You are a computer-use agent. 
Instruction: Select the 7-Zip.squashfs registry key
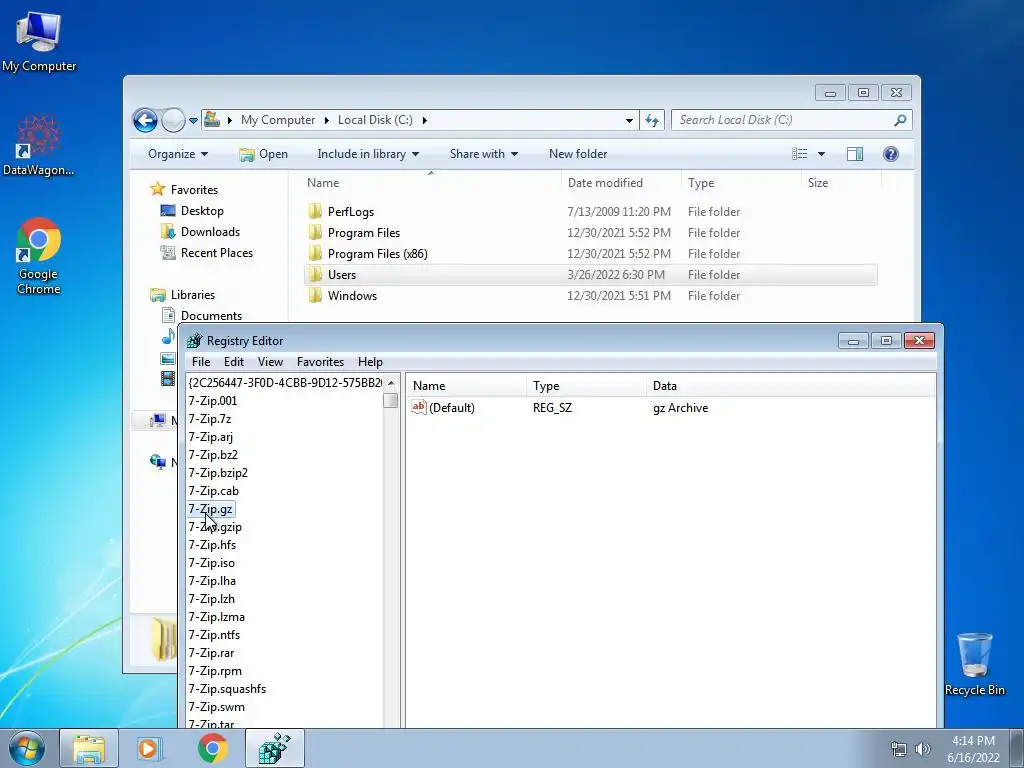tap(227, 689)
